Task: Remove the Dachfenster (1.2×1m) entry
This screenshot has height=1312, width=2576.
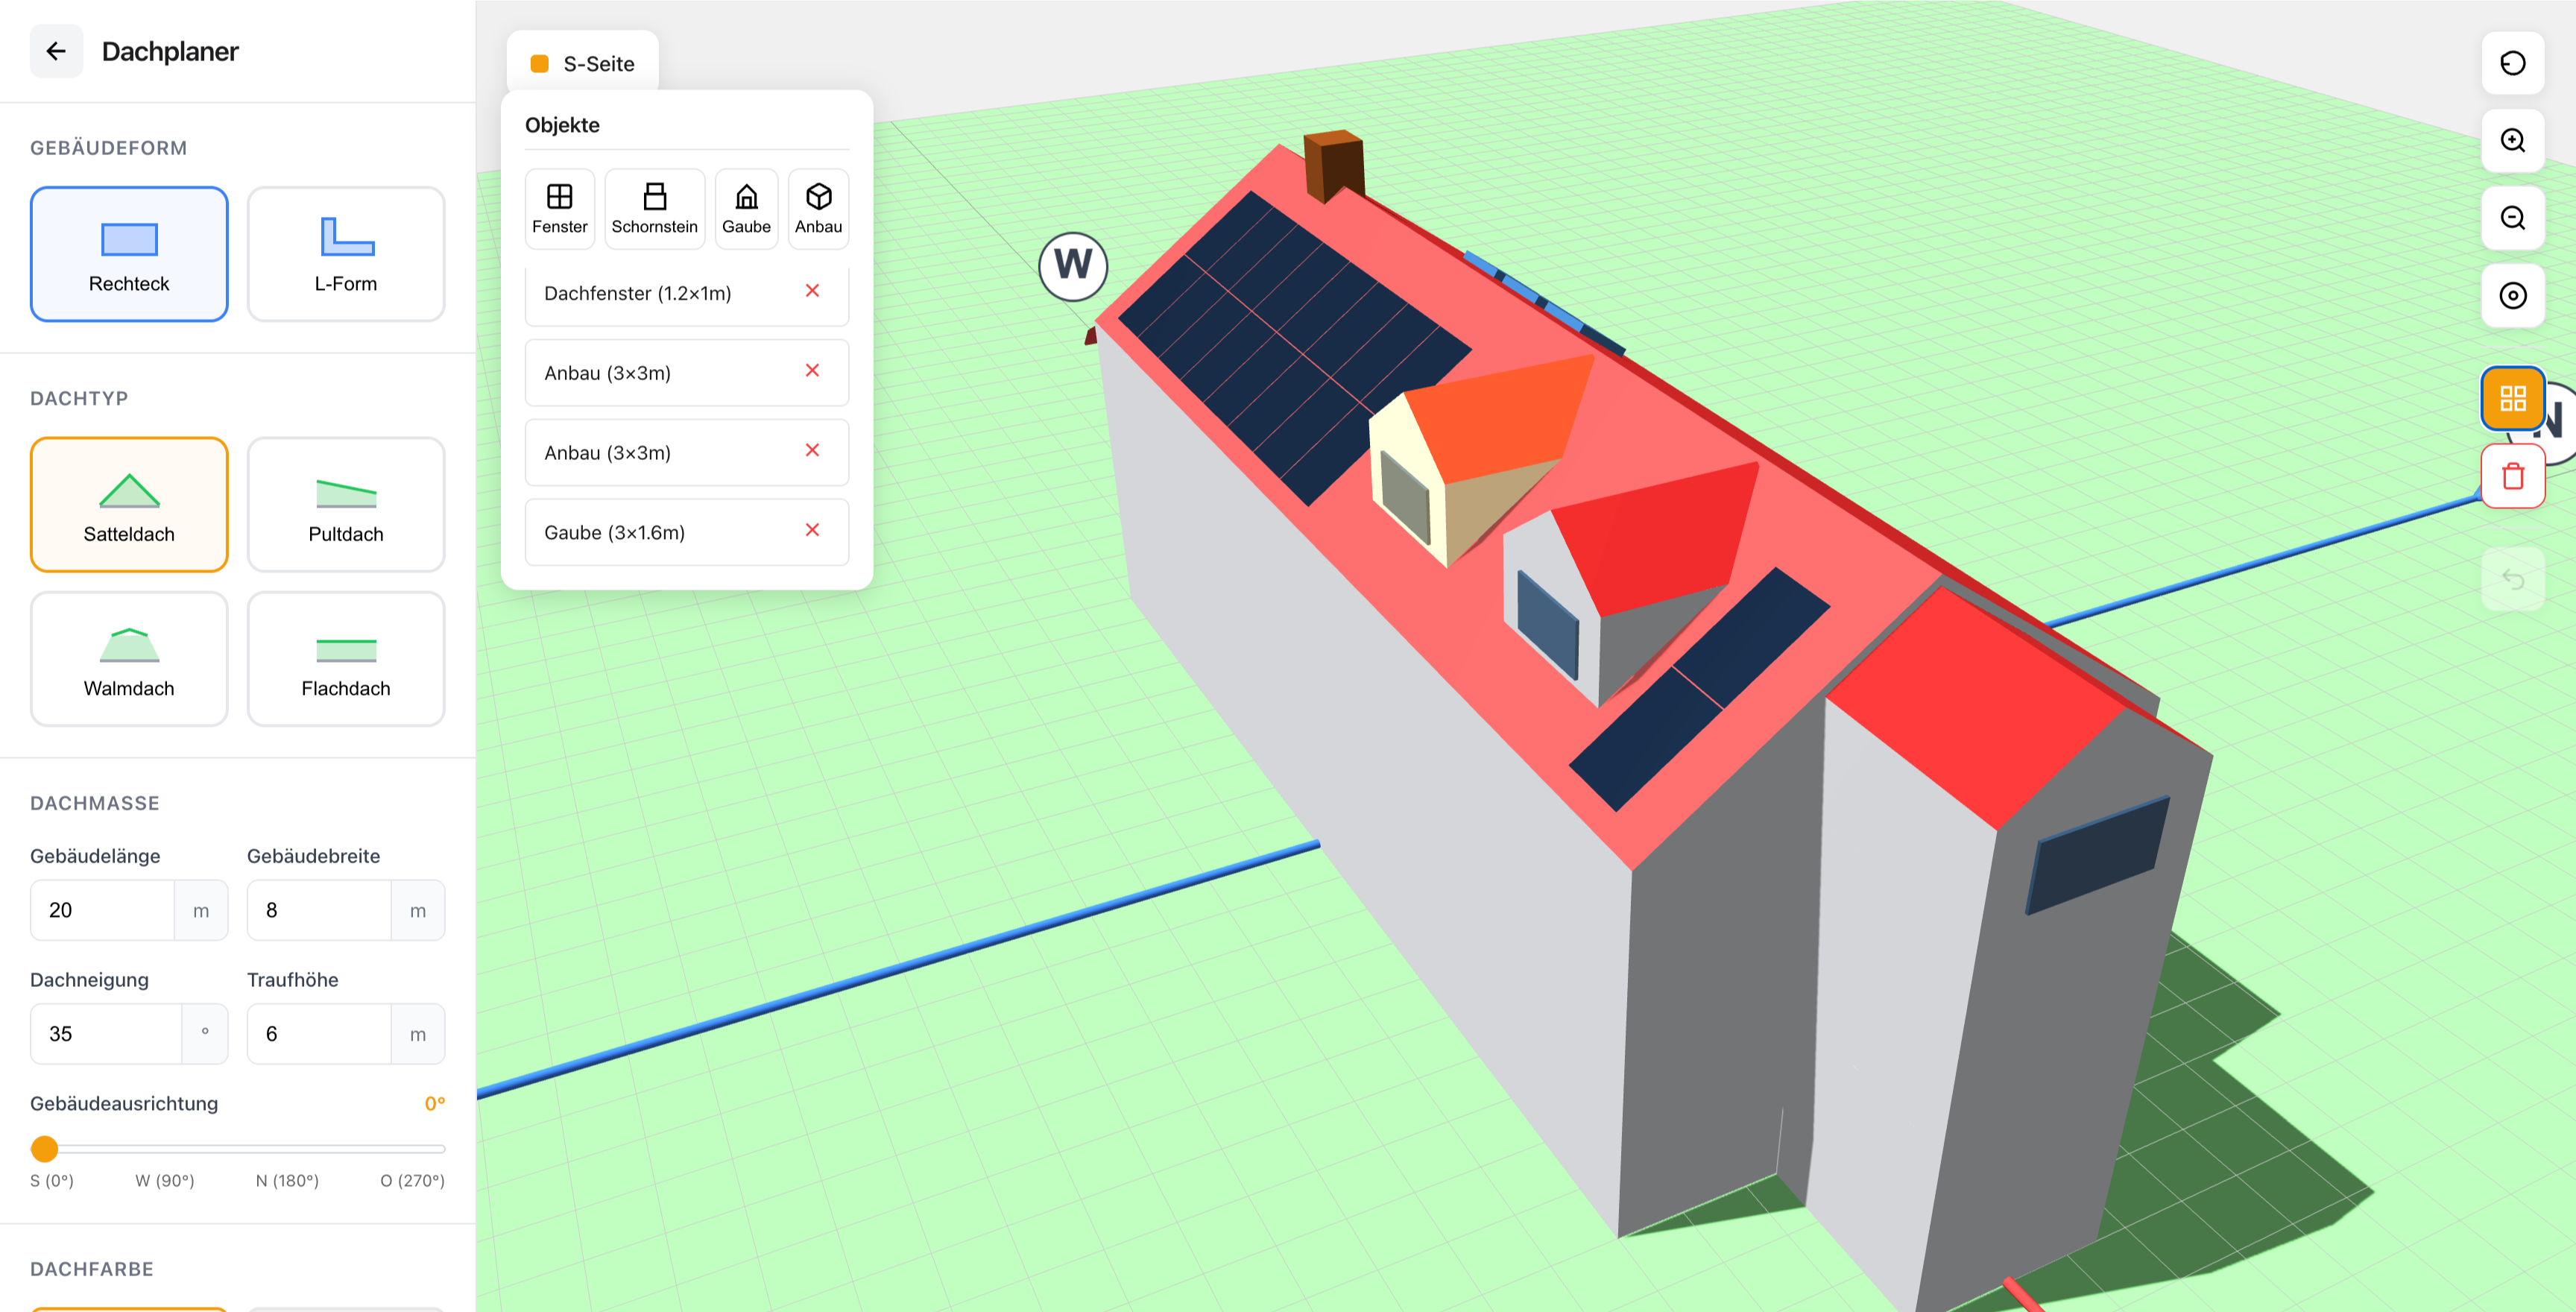Action: click(812, 291)
